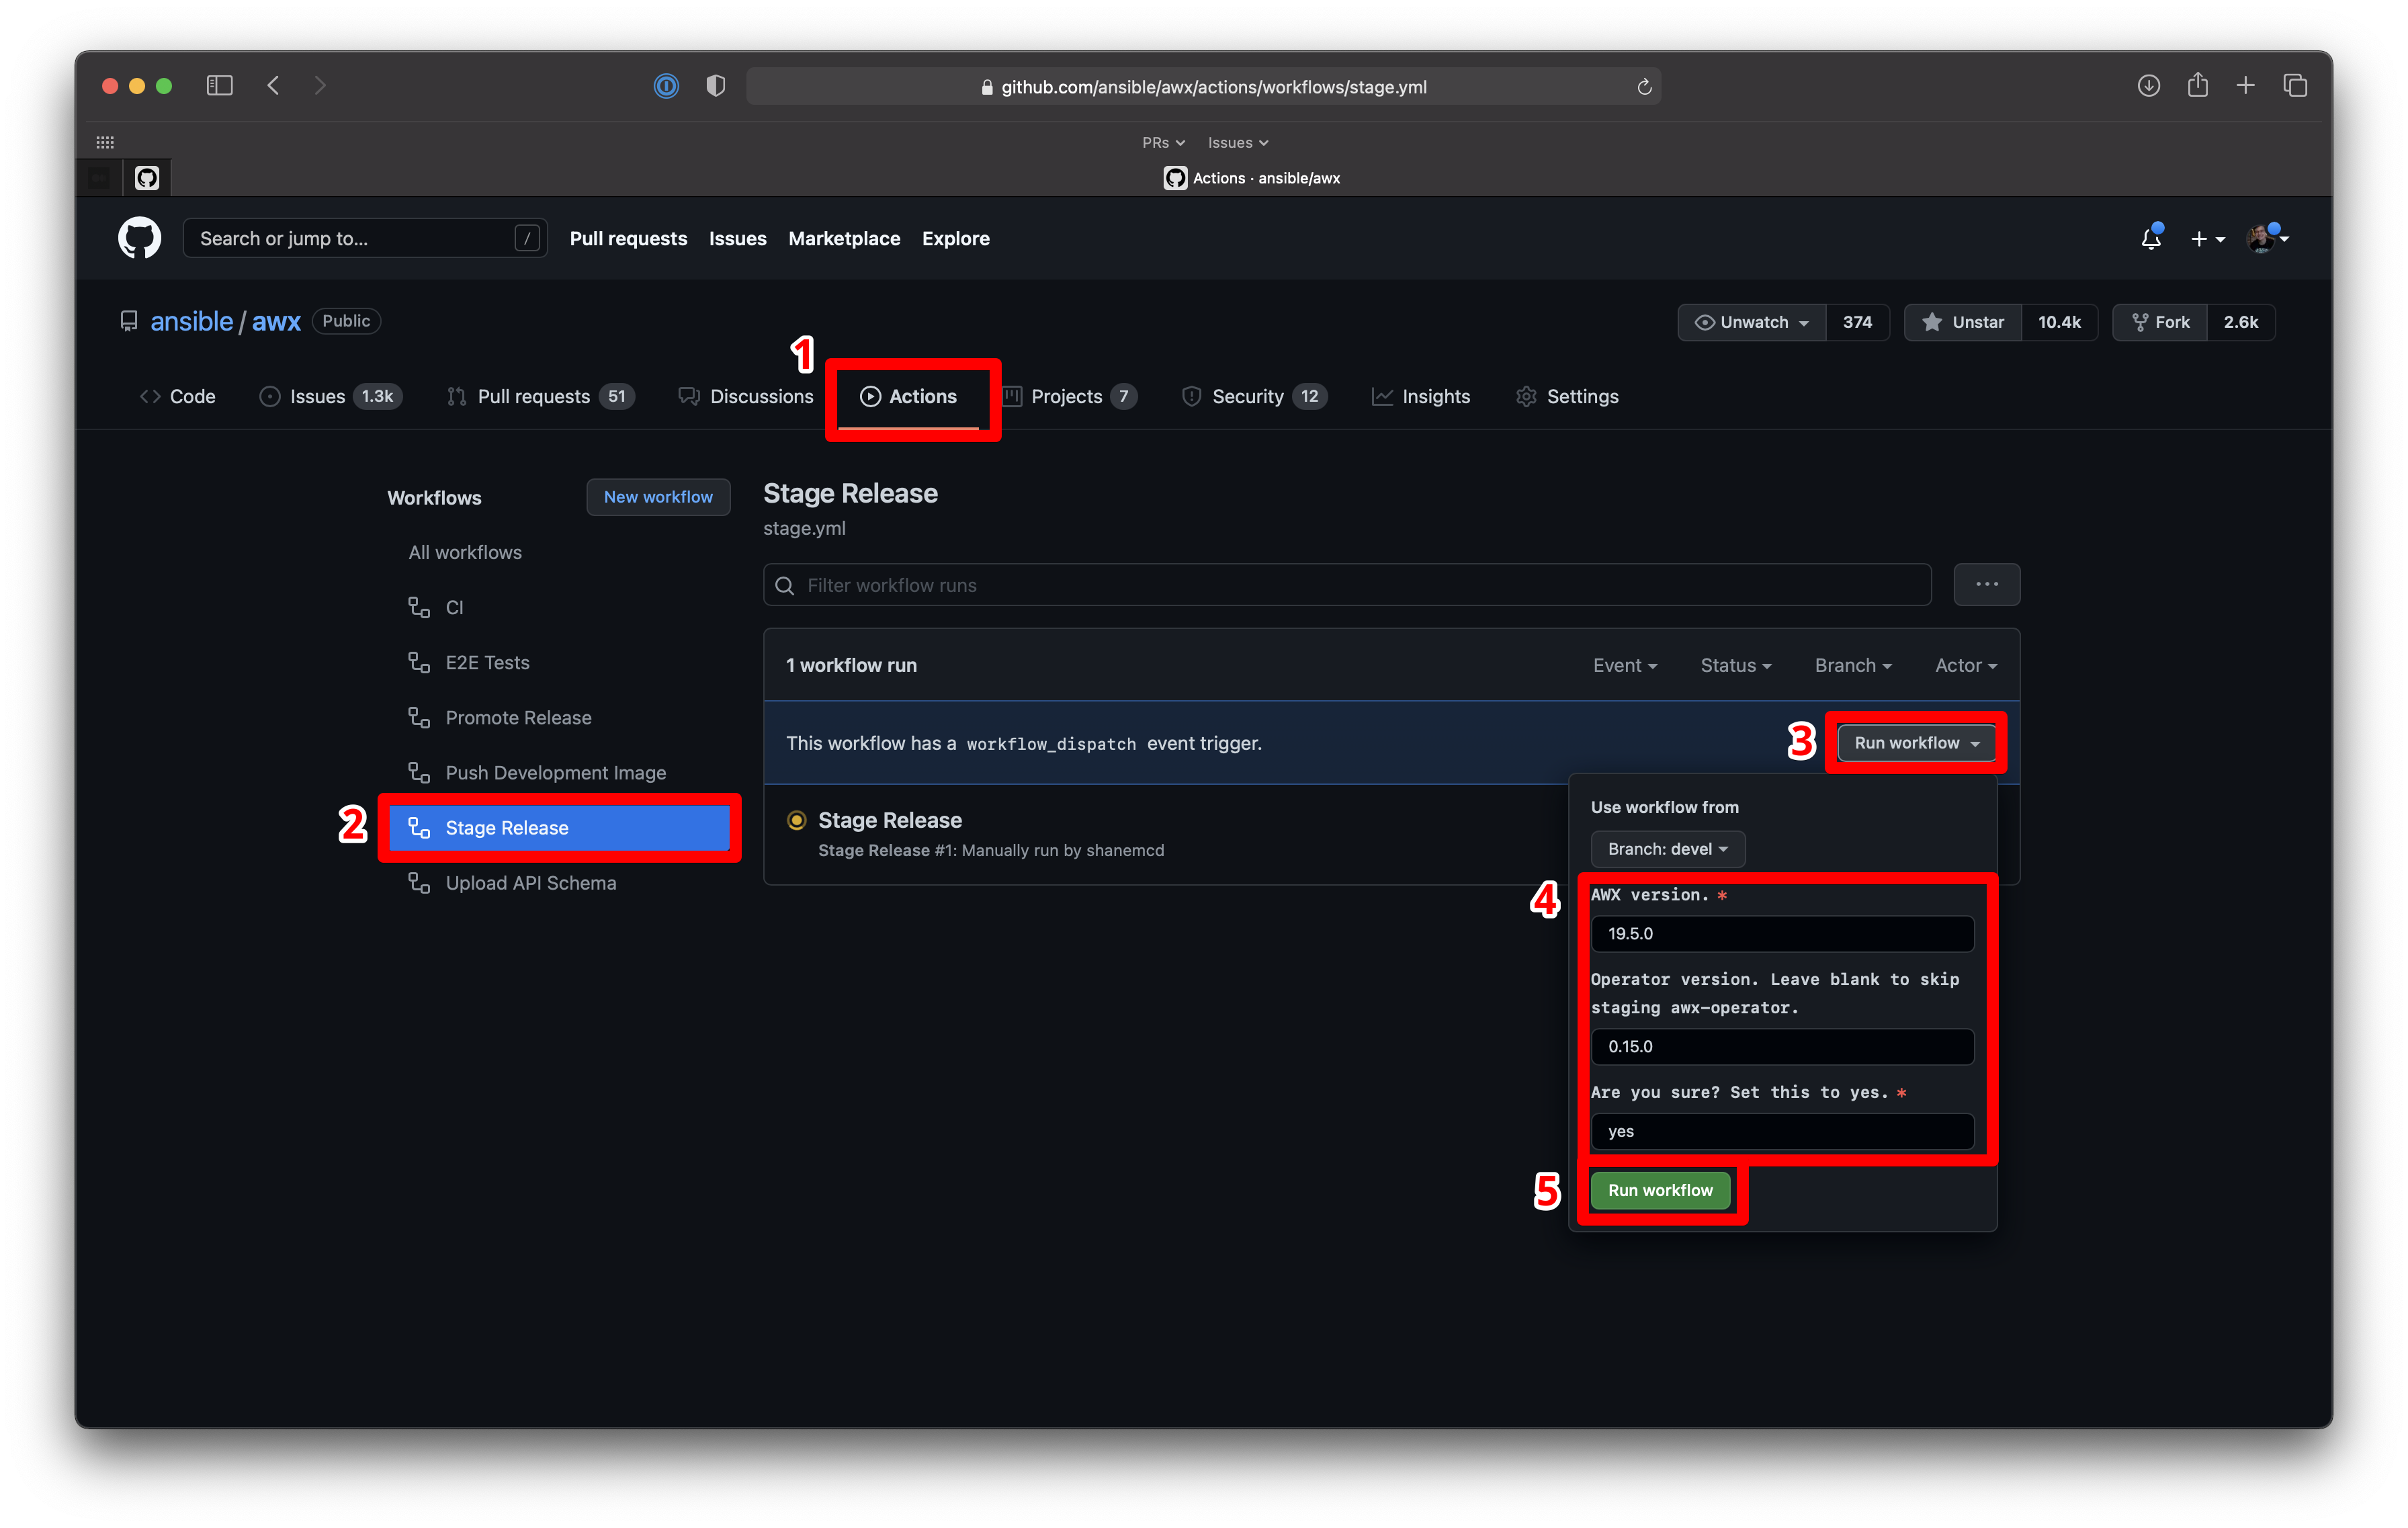
Task: Click the Unstar button
Action: coord(1963,322)
